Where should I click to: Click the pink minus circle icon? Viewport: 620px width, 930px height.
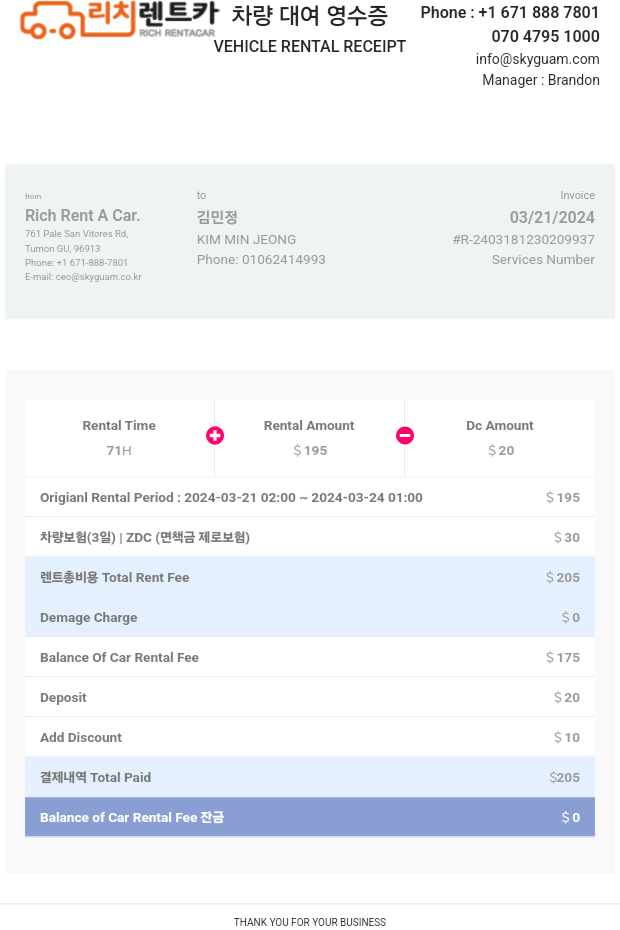405,436
